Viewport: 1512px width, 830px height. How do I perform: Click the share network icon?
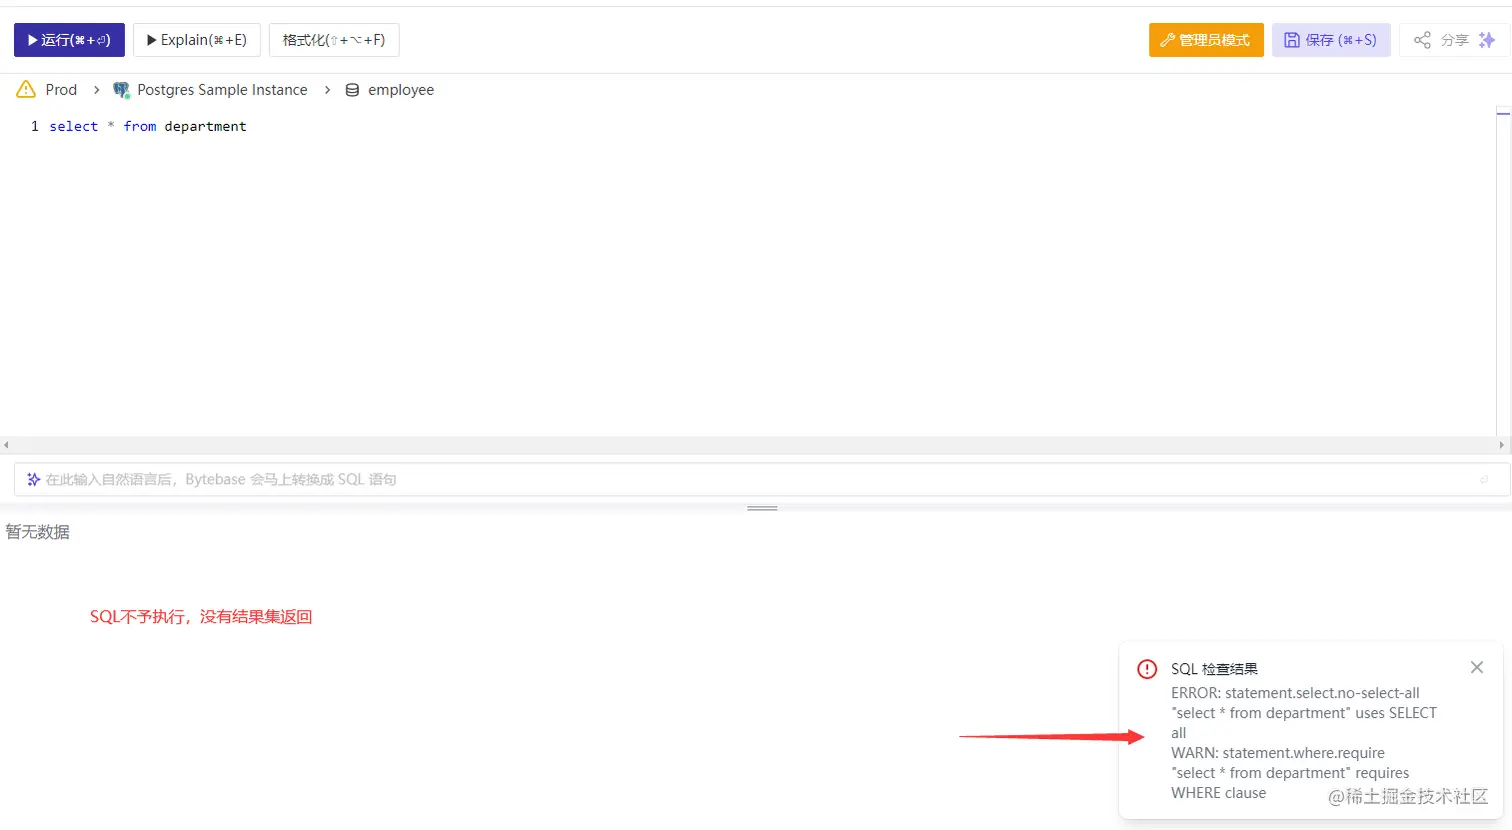pos(1422,40)
